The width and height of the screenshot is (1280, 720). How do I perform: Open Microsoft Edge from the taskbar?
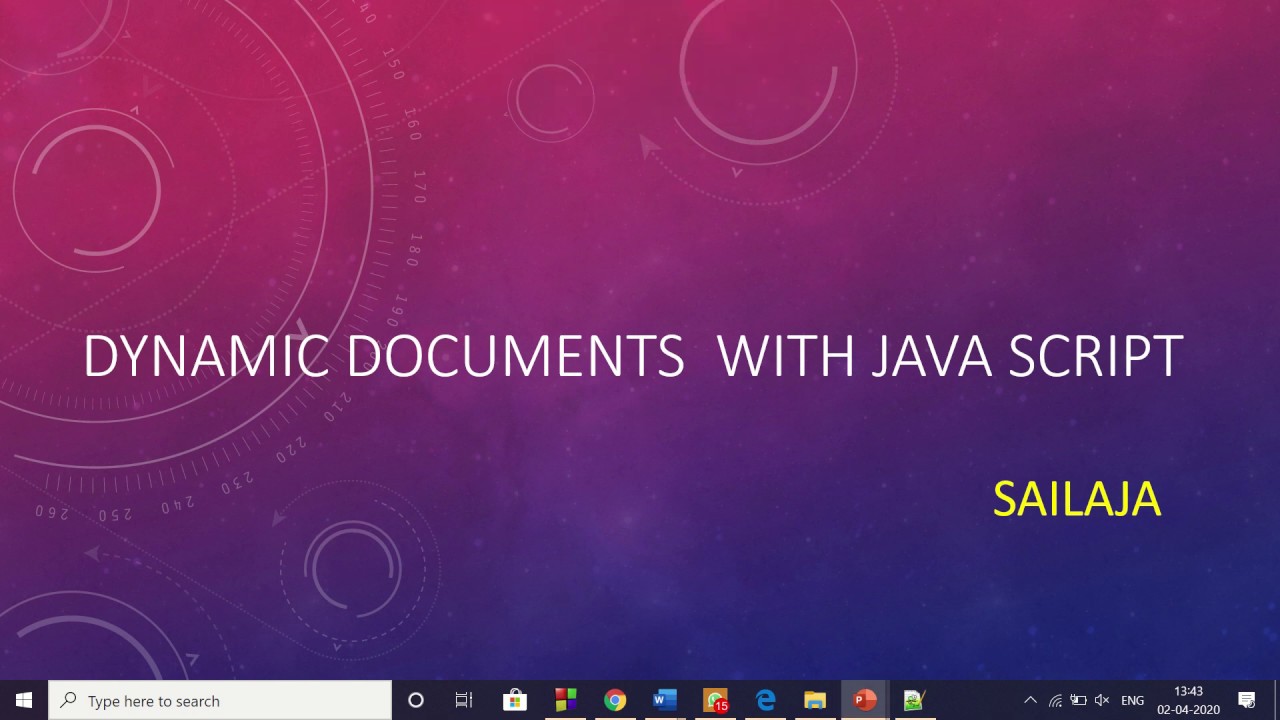click(765, 700)
